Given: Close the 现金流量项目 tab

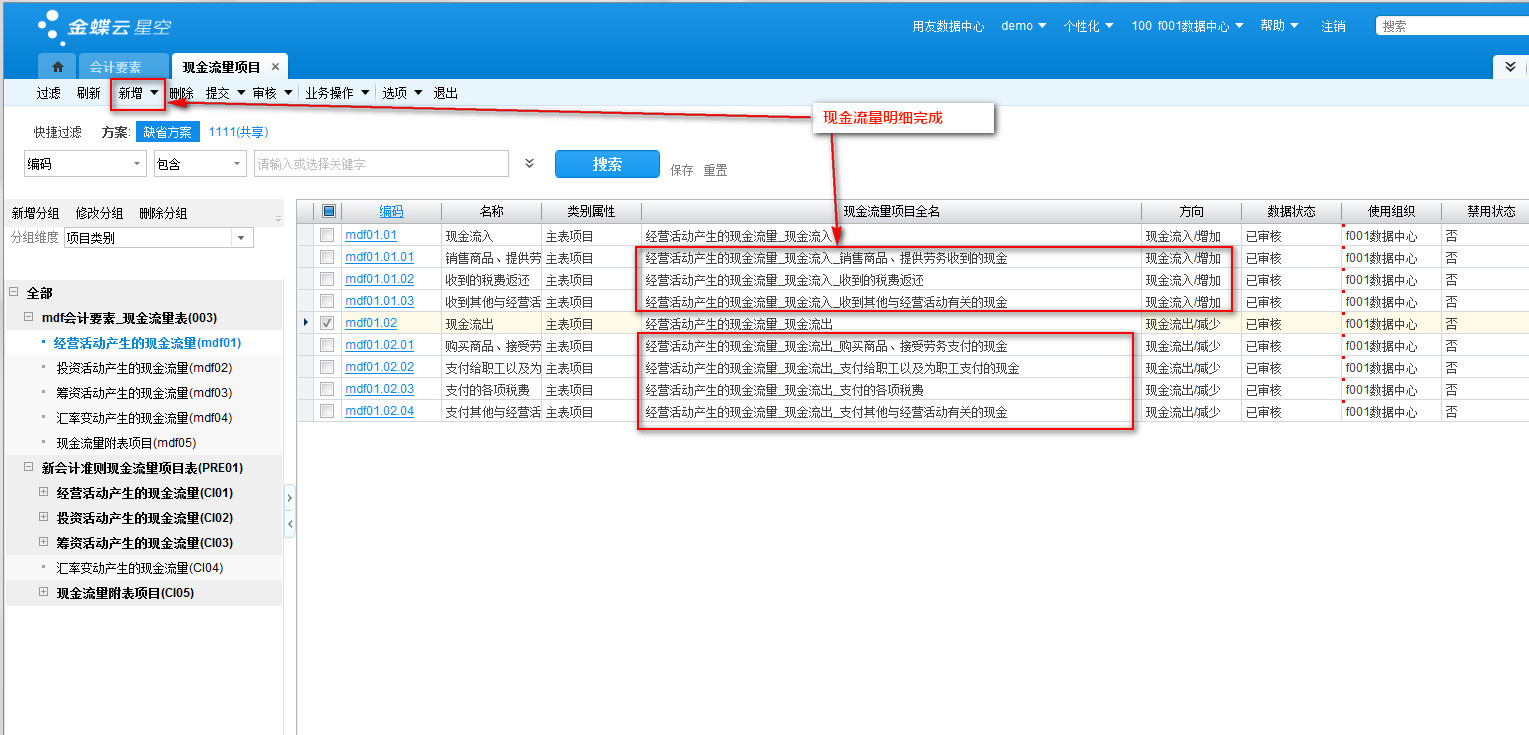Looking at the screenshot, I should point(275,67).
